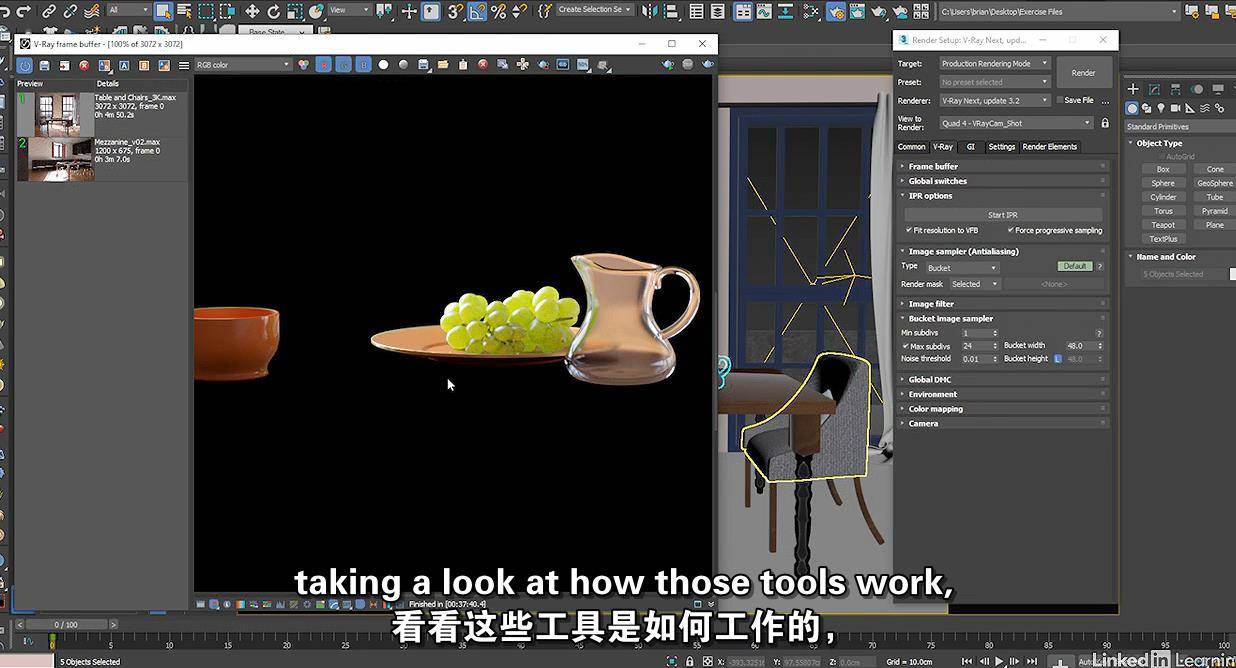Image resolution: width=1236 pixels, height=668 pixels.
Task: Click the Bucket width value field
Action: (x=1081, y=346)
